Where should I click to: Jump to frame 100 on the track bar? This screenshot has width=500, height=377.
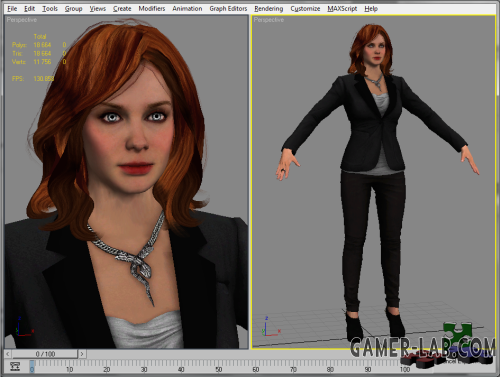(405, 368)
